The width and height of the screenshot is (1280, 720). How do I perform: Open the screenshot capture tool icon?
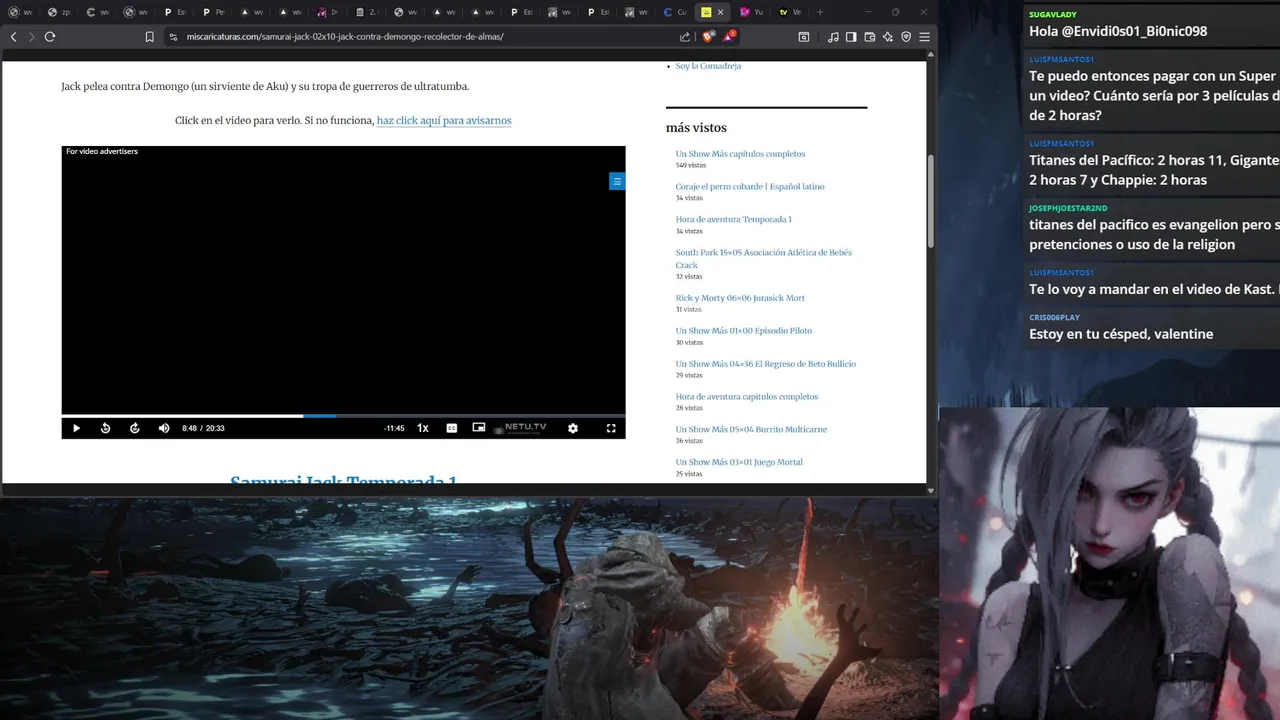tap(804, 37)
